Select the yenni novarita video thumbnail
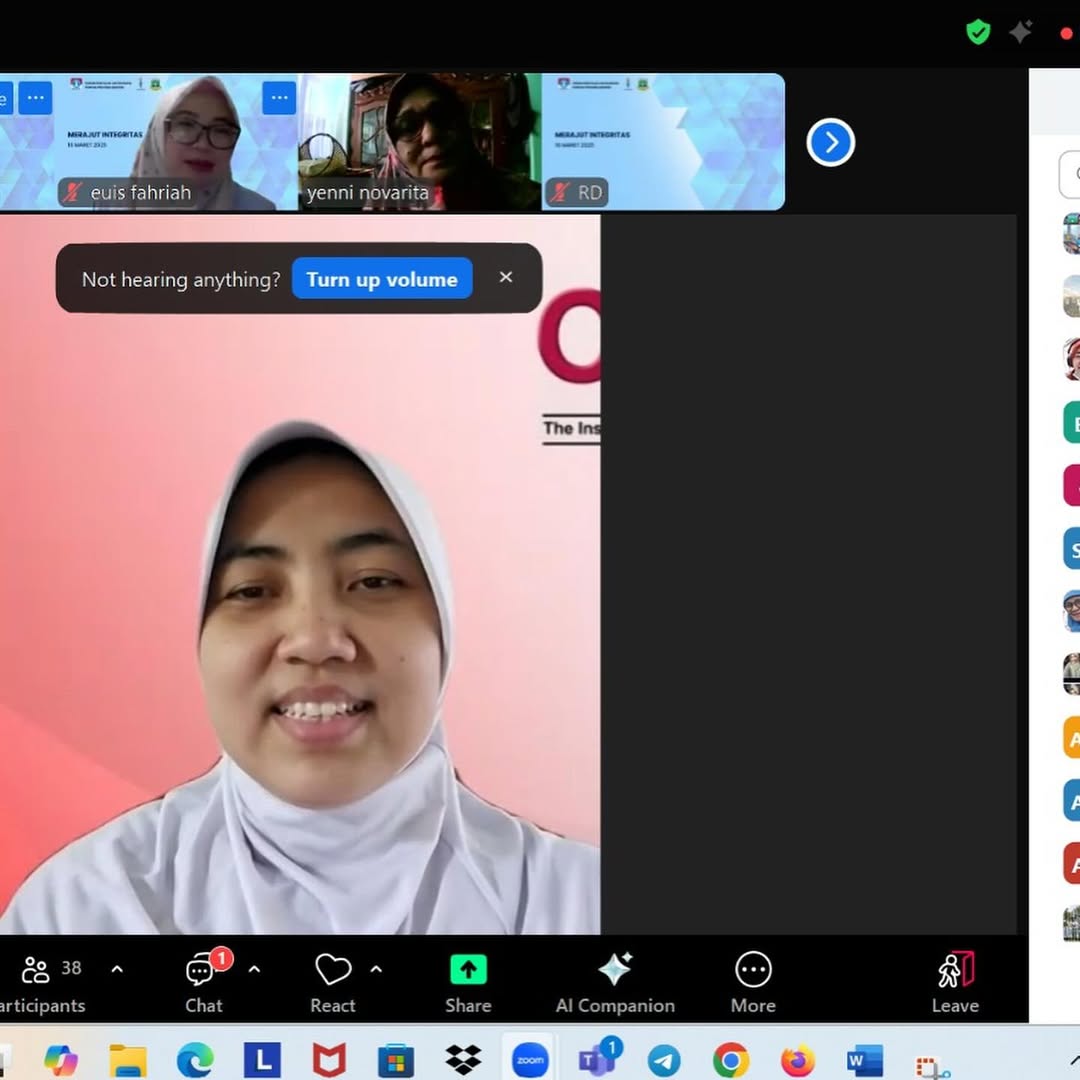1080x1080 pixels. click(x=420, y=140)
